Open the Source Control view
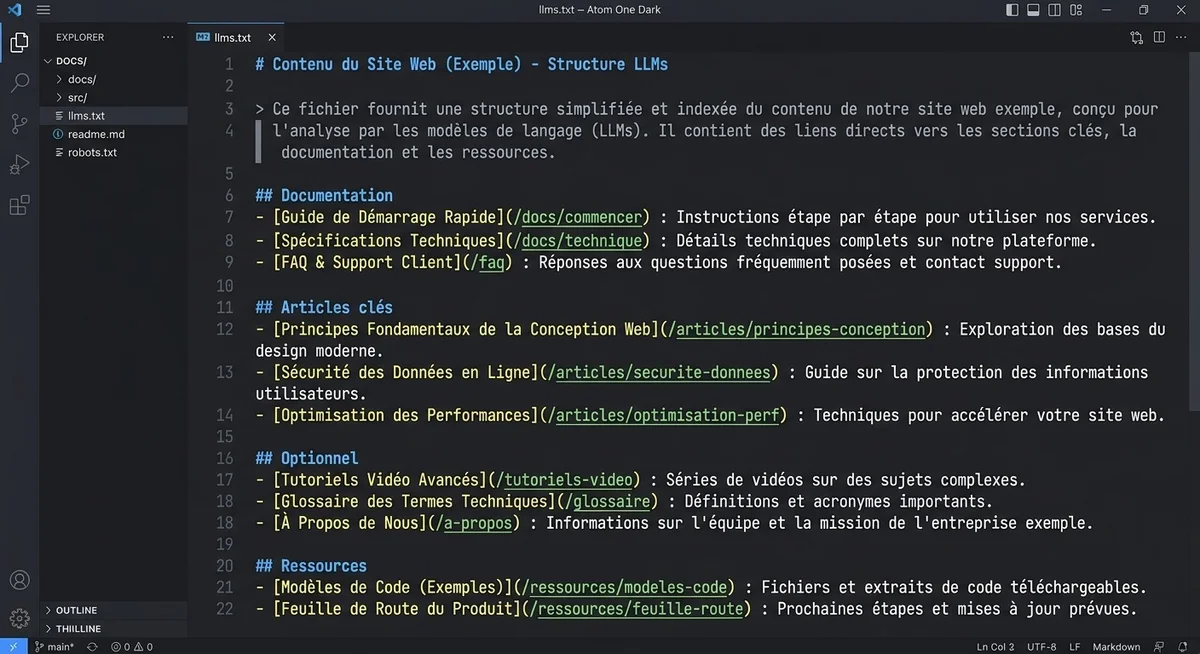The image size is (1200, 654). [19, 124]
